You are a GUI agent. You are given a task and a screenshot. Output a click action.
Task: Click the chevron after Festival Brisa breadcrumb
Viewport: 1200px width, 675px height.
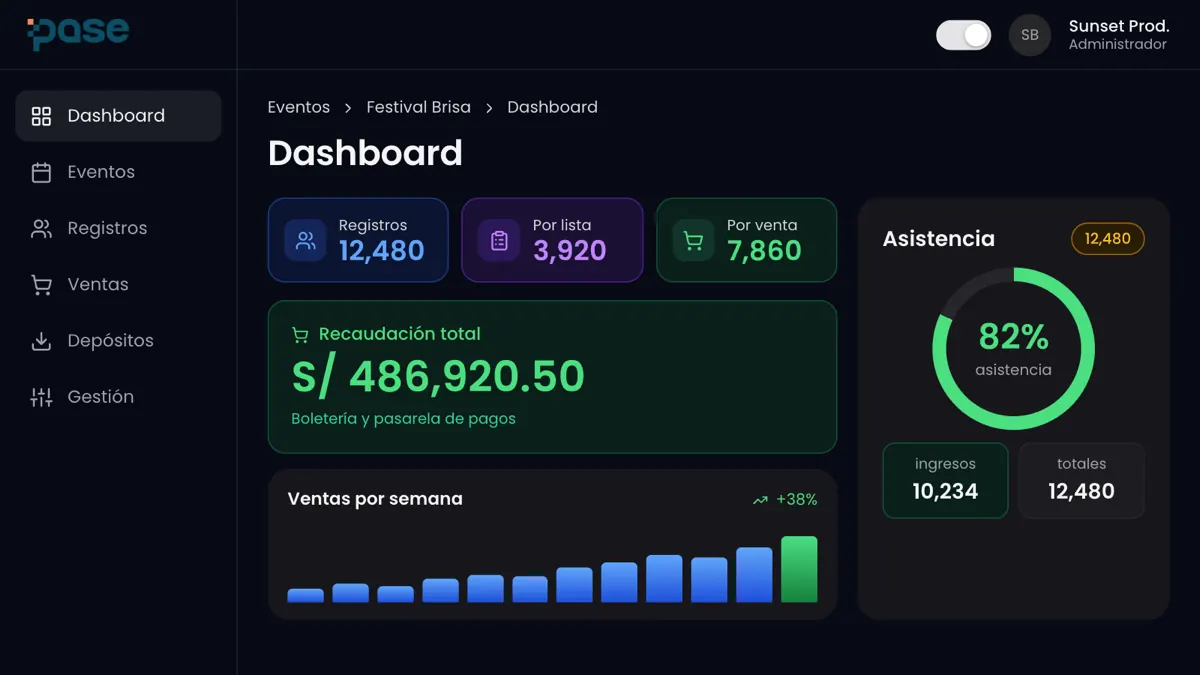coord(489,108)
